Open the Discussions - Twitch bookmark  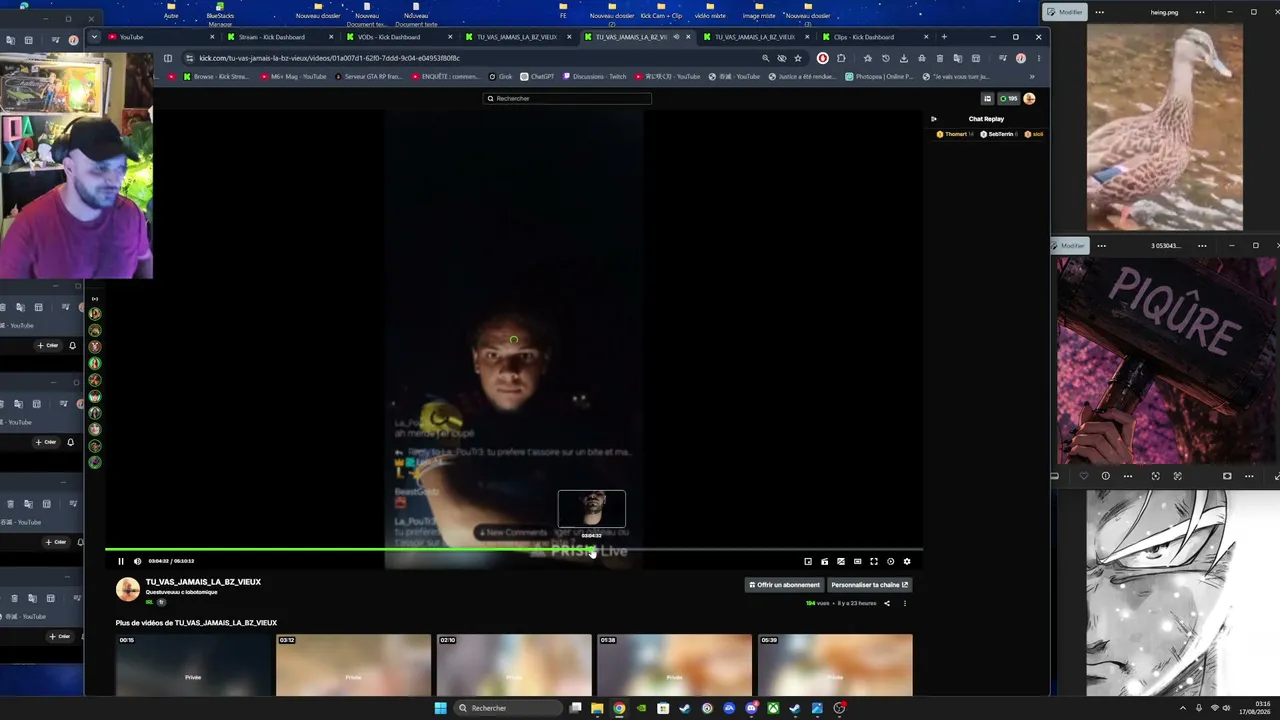pos(595,76)
